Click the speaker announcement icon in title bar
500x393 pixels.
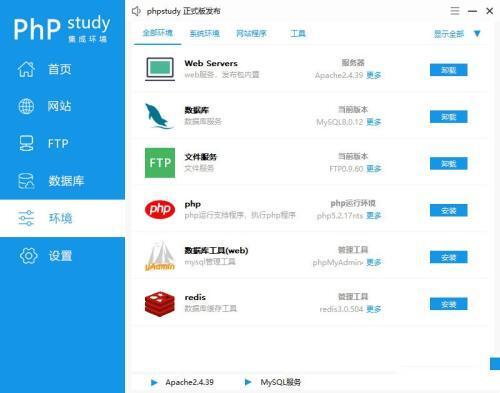pyautogui.click(x=136, y=11)
